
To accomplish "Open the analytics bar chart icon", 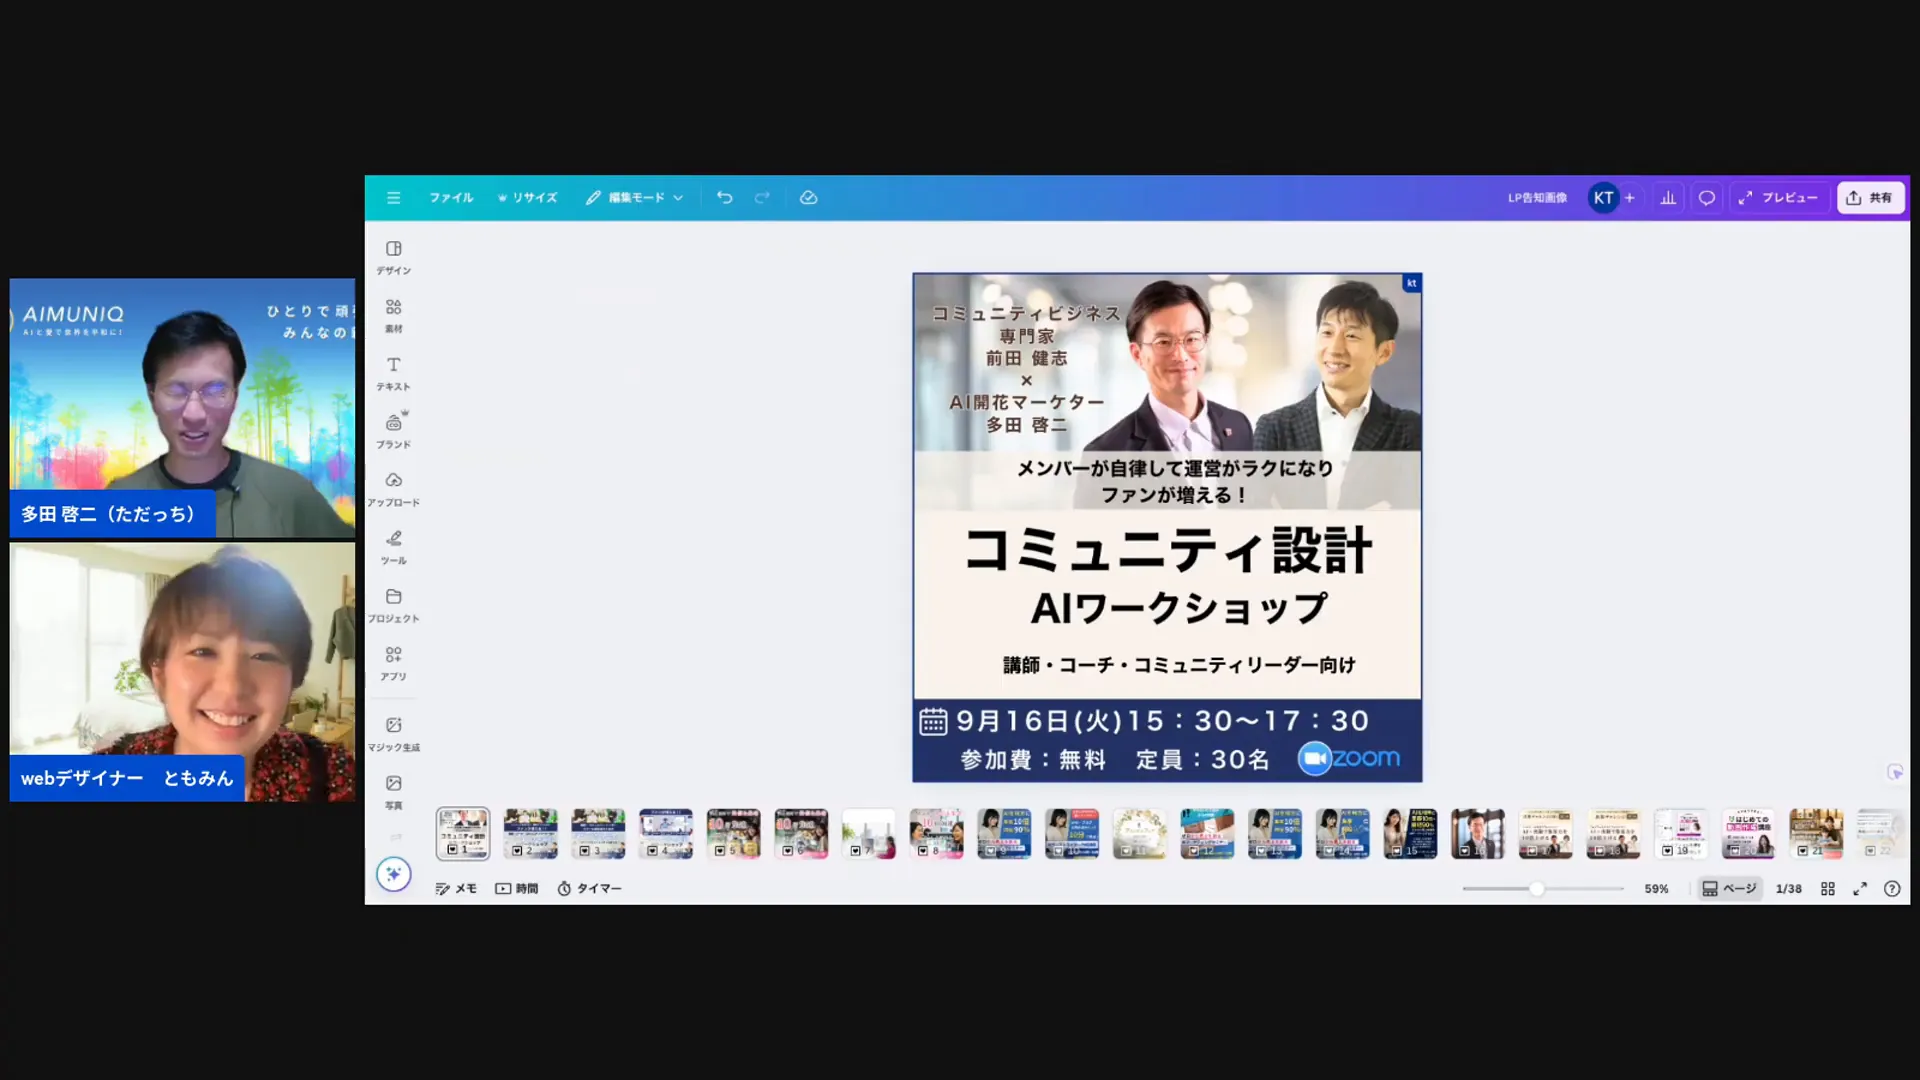I will coord(1668,198).
